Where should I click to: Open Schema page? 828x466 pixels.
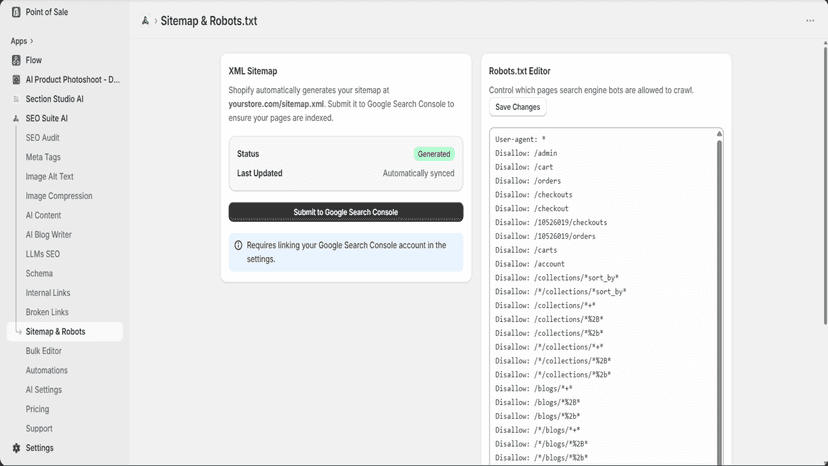39,274
